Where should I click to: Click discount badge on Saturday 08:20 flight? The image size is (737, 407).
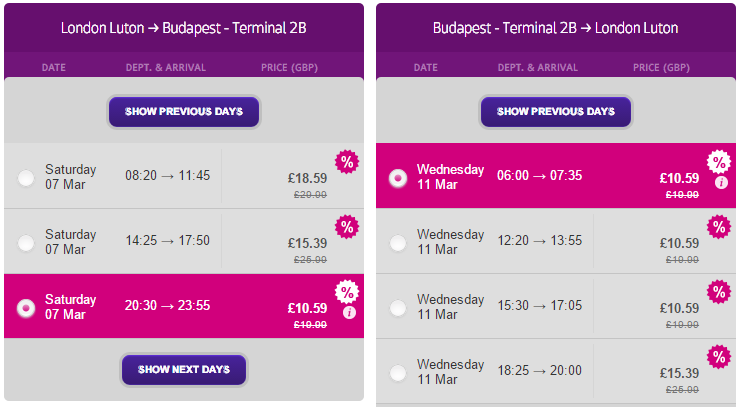347,162
